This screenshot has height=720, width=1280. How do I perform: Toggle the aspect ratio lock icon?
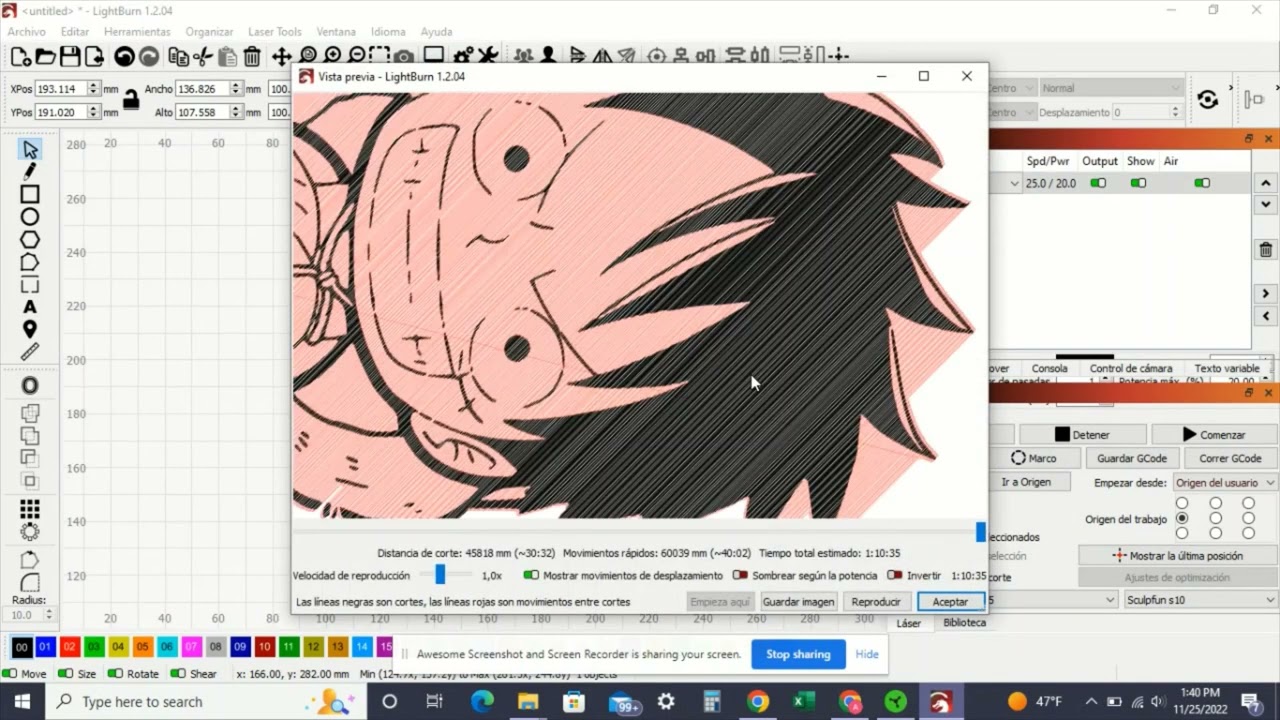point(130,100)
